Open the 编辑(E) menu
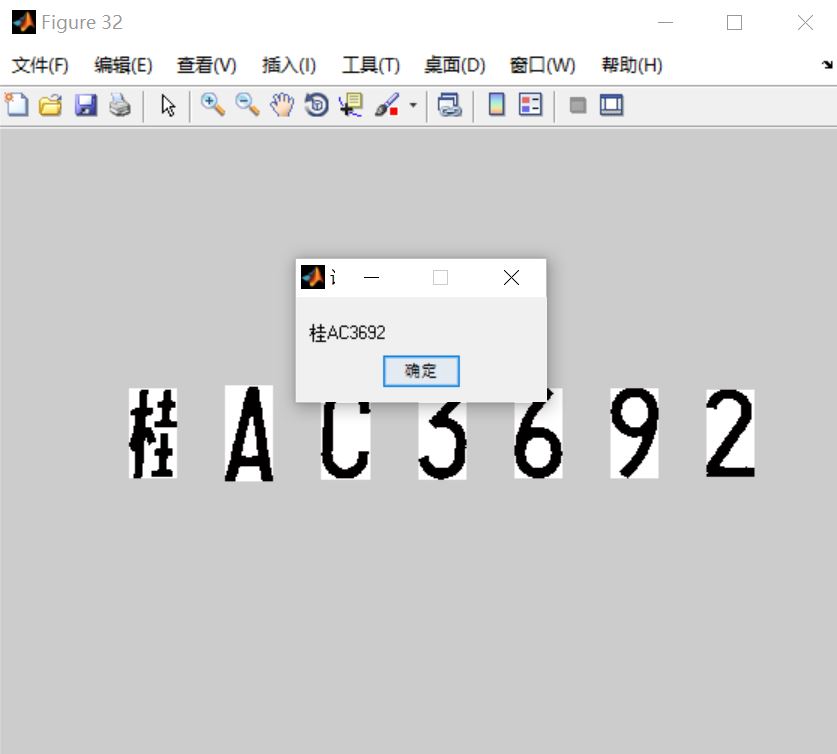This screenshot has width=837, height=754. pyautogui.click(x=123, y=65)
